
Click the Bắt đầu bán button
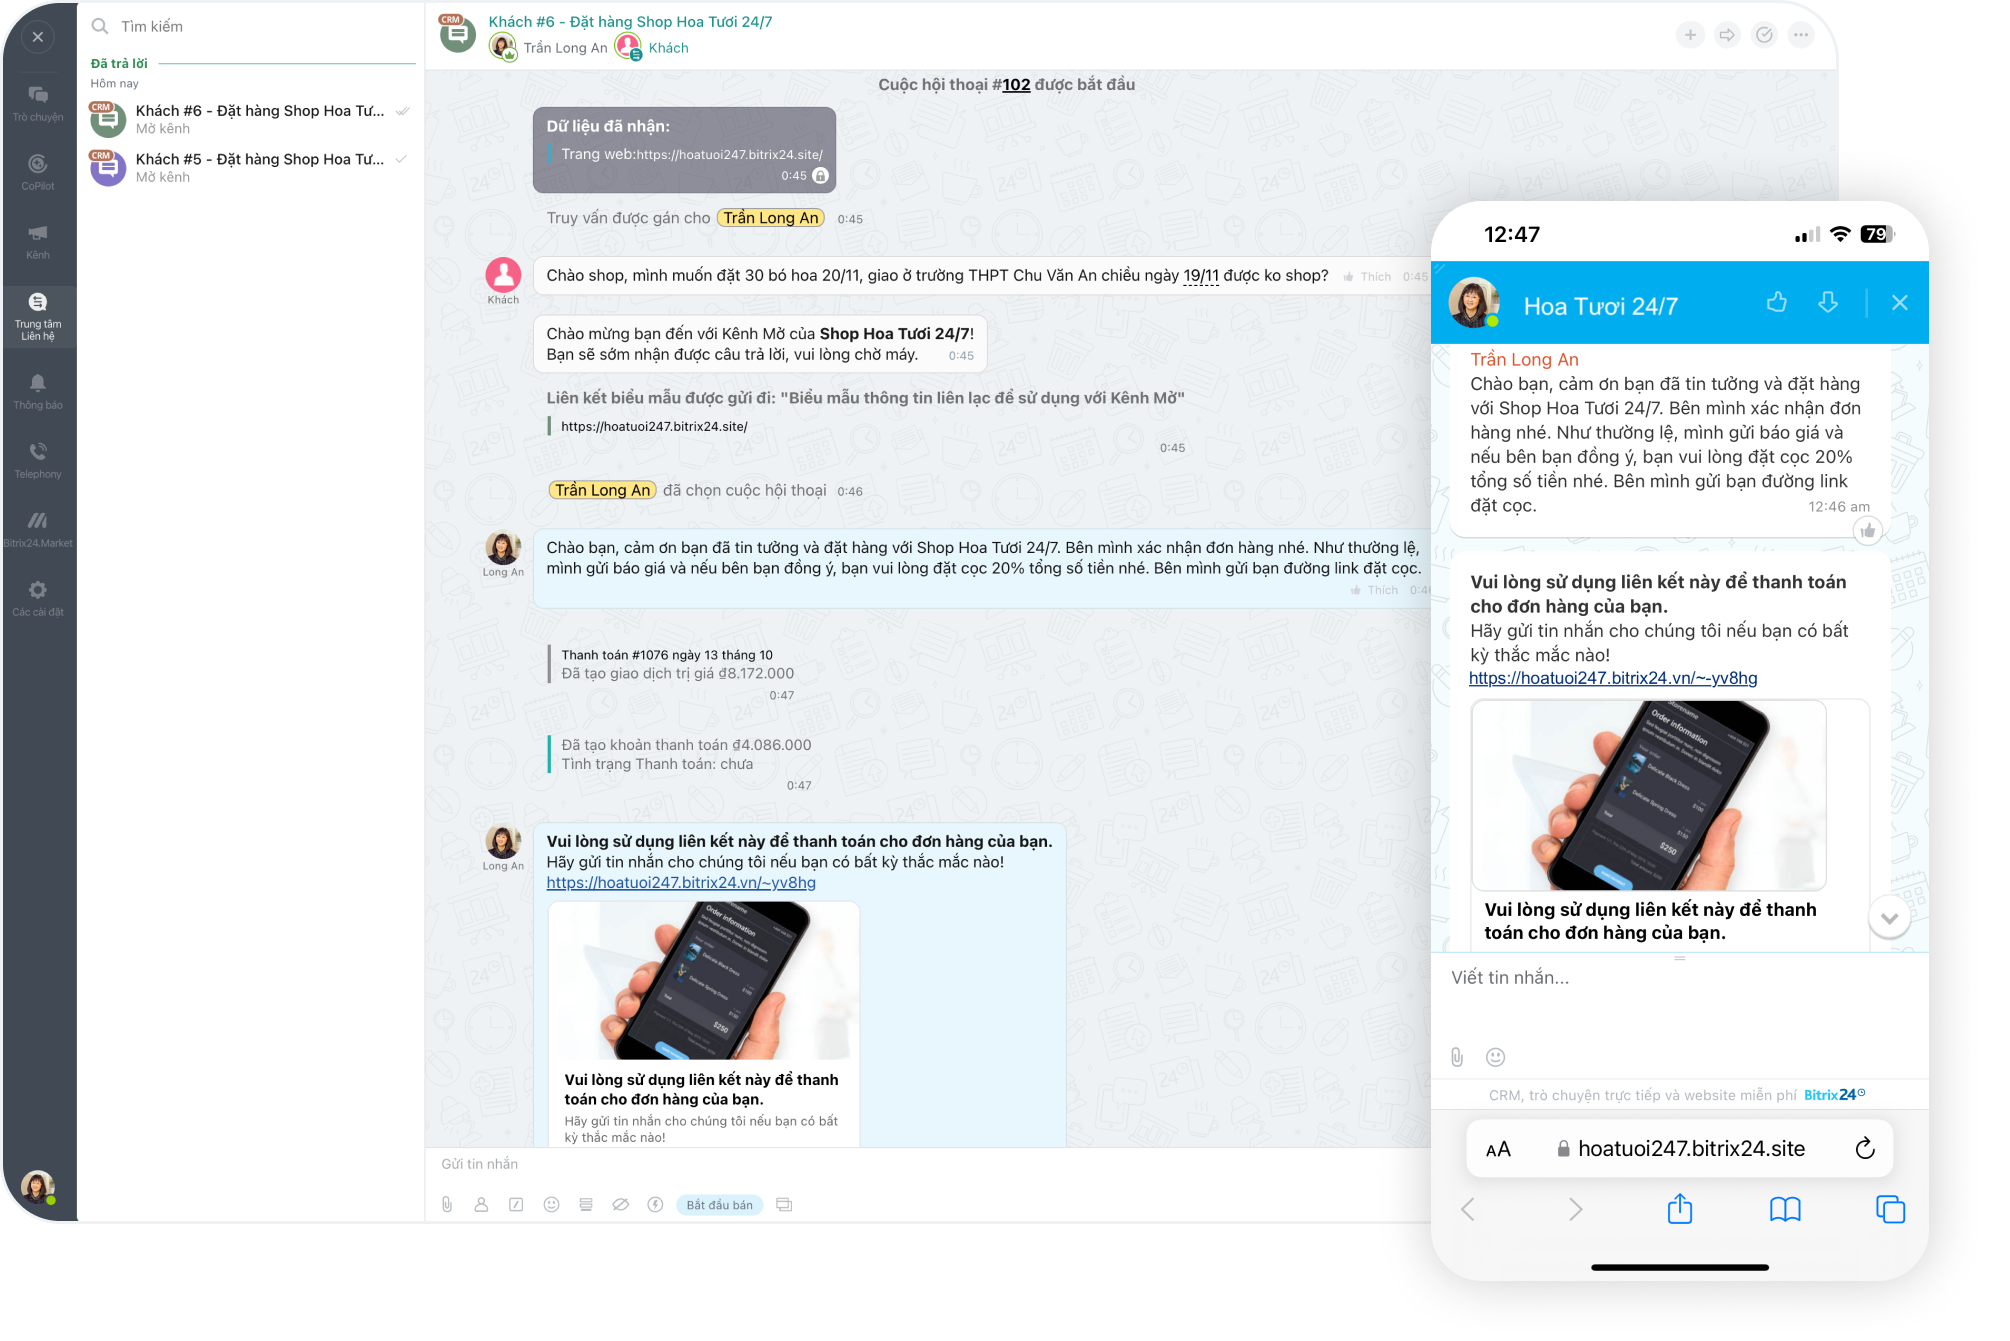pos(720,1205)
